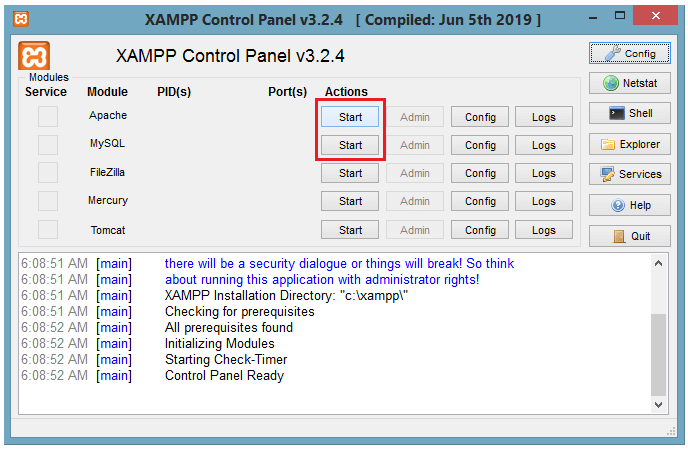Click the MySQL Admin button
The image size is (688, 449).
415,145
